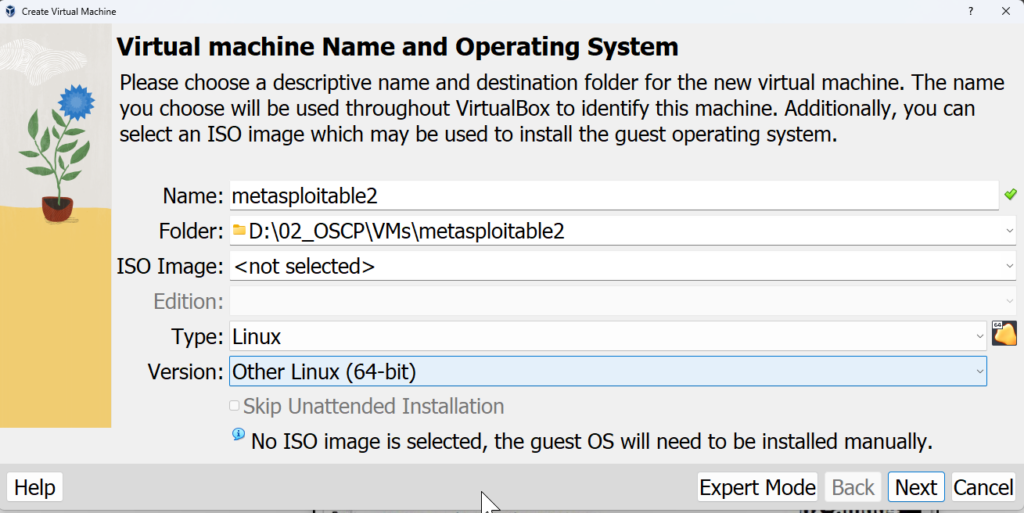Click the info icon beside the No ISO message
The height and width of the screenshot is (513, 1024).
(x=238, y=435)
